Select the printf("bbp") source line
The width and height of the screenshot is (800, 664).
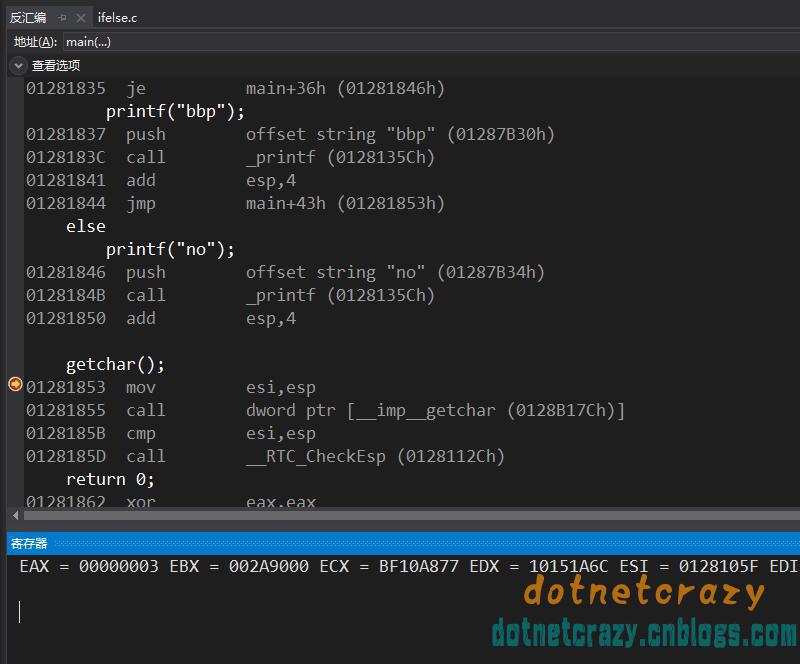[175, 111]
